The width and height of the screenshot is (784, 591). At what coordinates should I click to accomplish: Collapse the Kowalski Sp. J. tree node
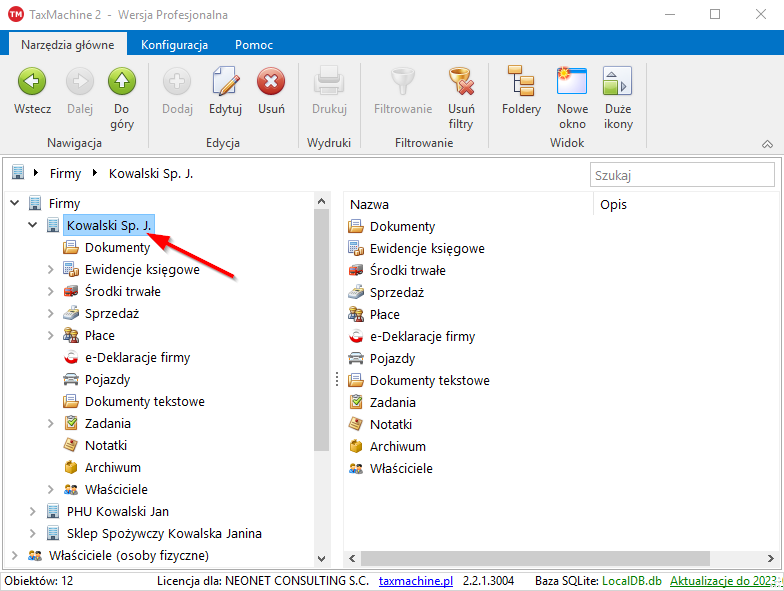(x=33, y=225)
